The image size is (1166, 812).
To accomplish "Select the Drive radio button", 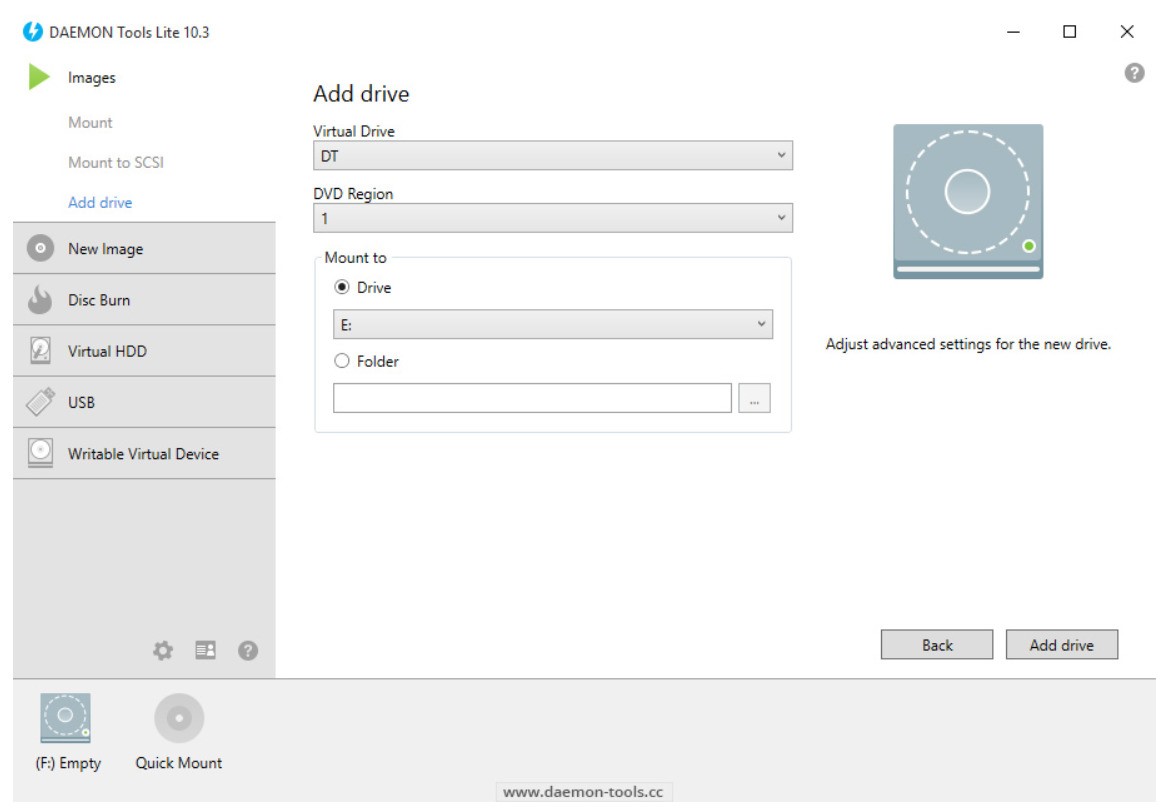I will click(343, 290).
